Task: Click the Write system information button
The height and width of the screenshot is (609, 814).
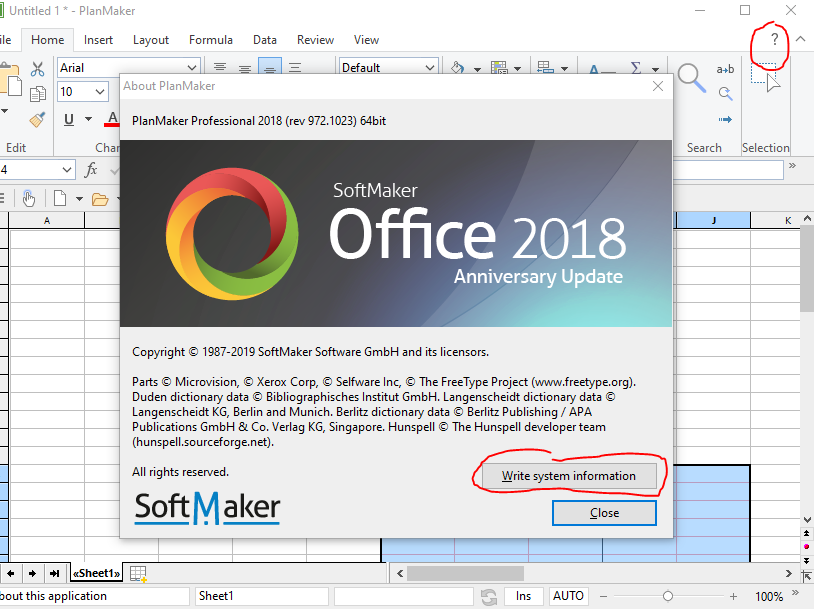Action: 569,476
